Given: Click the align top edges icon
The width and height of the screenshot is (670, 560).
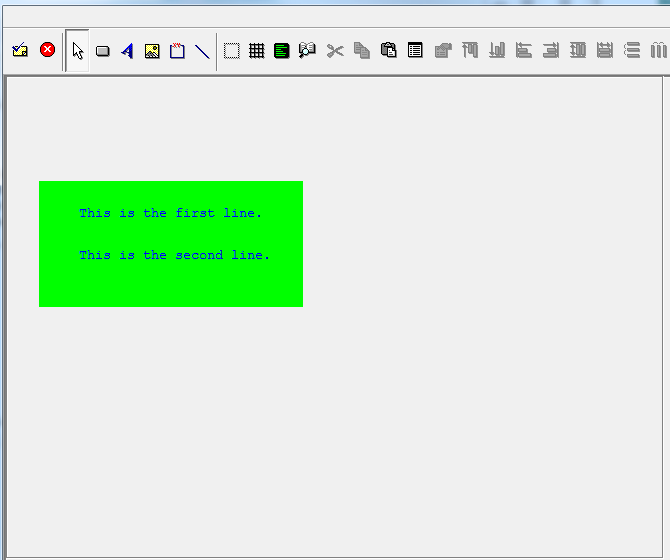Looking at the screenshot, I should [470, 50].
